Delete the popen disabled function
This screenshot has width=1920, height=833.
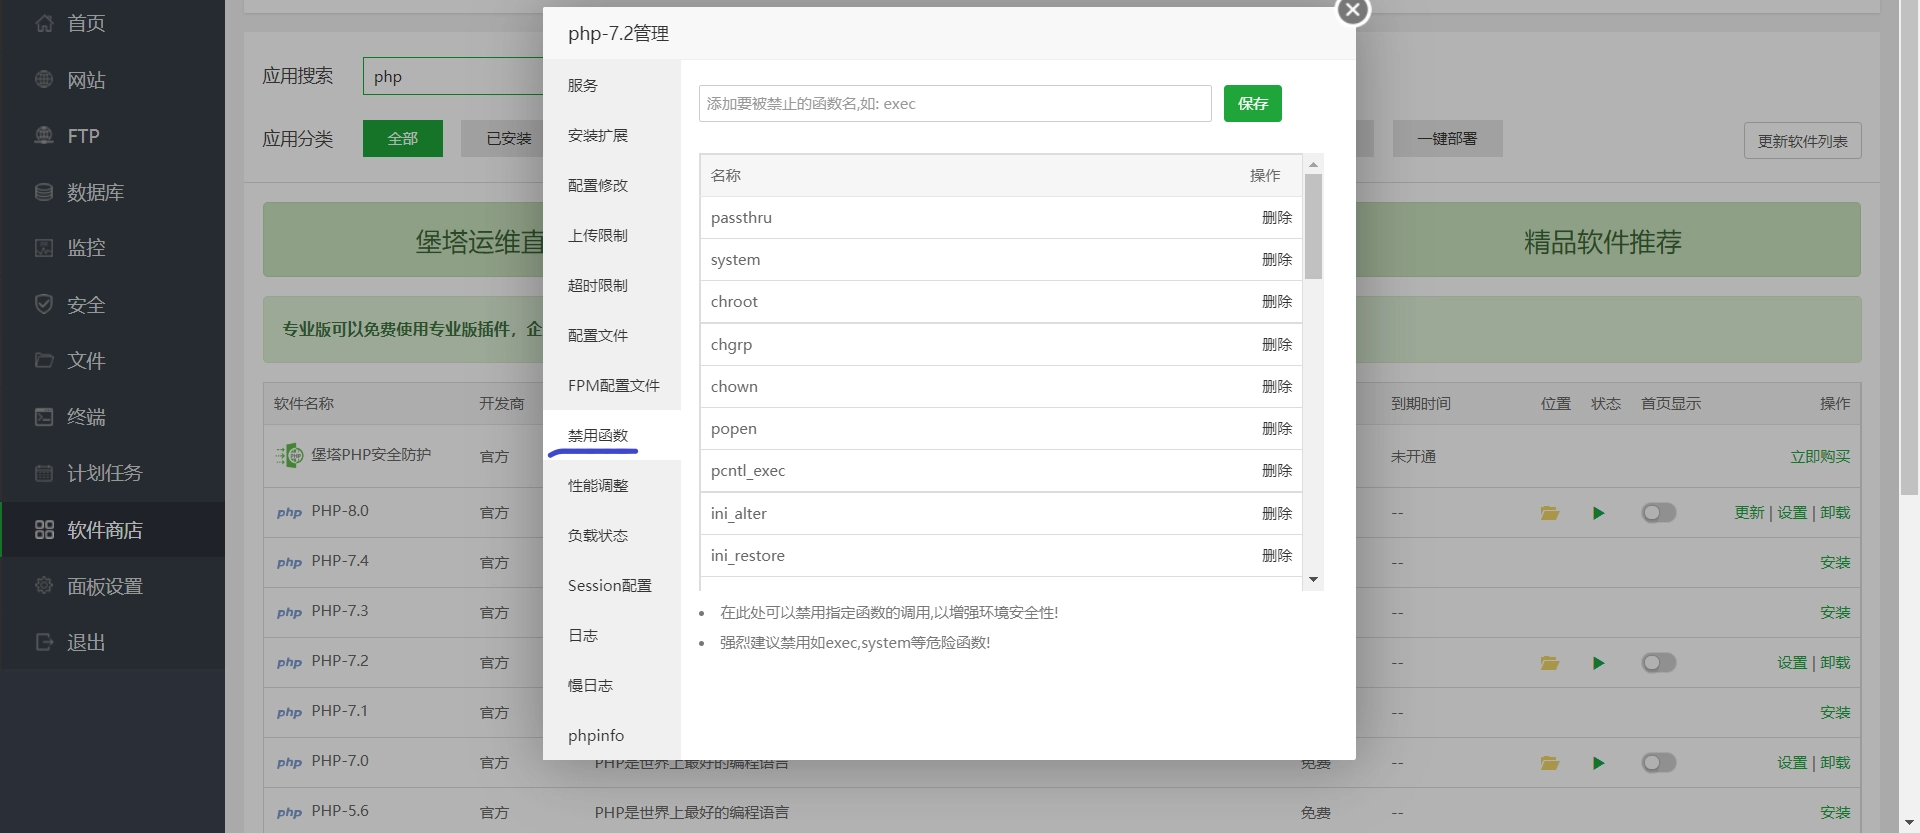point(1277,428)
